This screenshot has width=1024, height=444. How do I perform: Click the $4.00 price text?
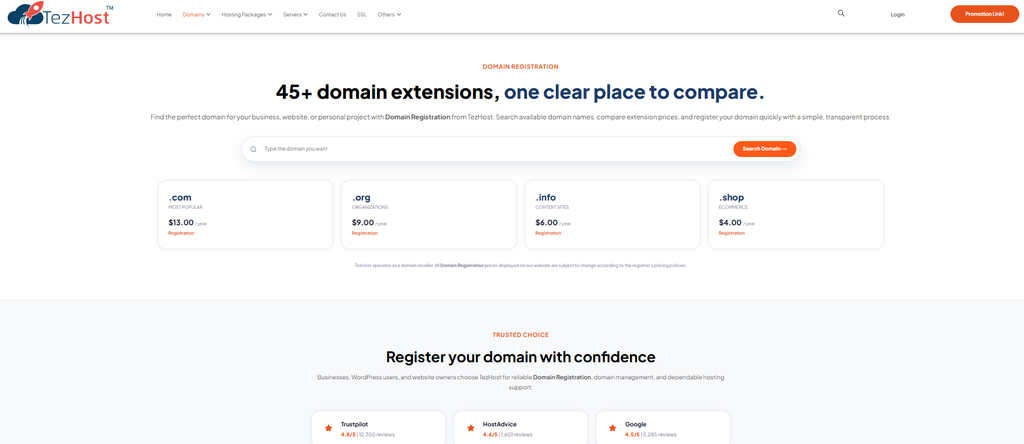click(x=730, y=223)
